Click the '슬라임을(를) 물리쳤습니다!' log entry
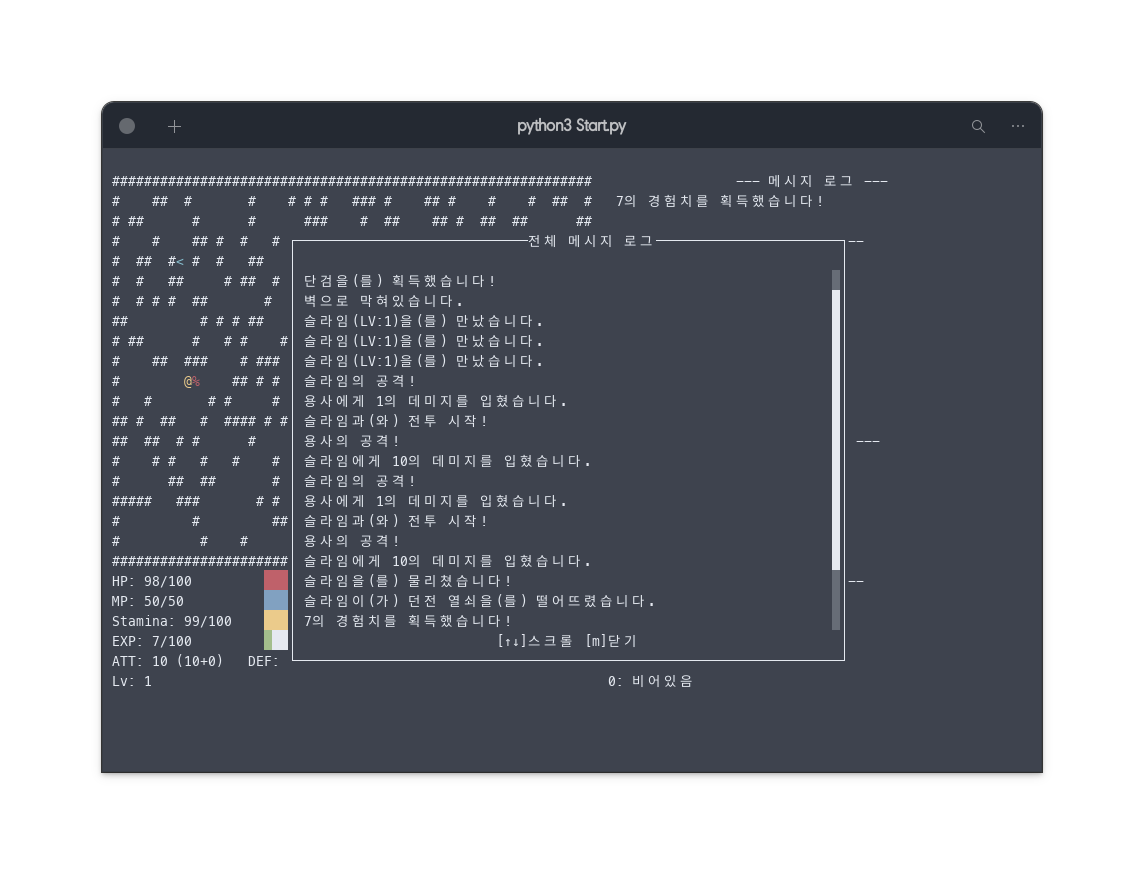The height and width of the screenshot is (874, 1144). [x=408, y=581]
